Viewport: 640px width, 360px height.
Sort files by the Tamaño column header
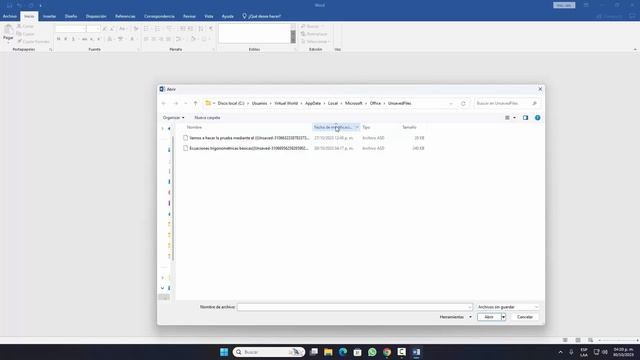[409, 127]
